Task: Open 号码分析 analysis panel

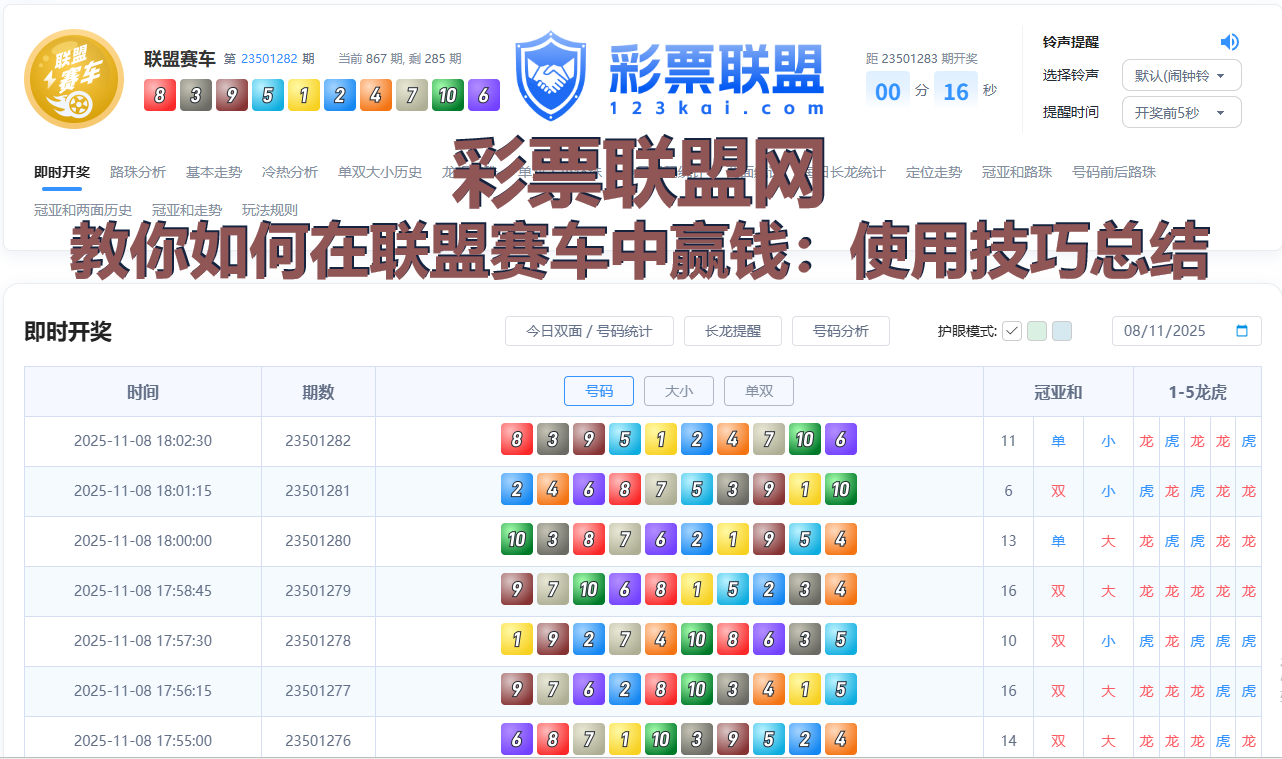Action: pos(840,330)
